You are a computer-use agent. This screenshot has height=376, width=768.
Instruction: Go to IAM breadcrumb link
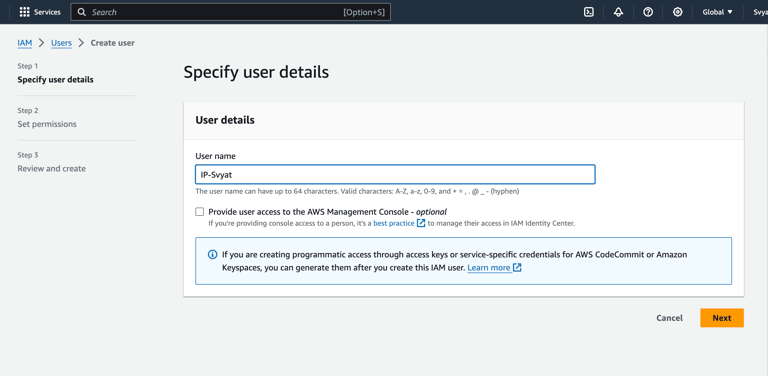(x=24, y=43)
